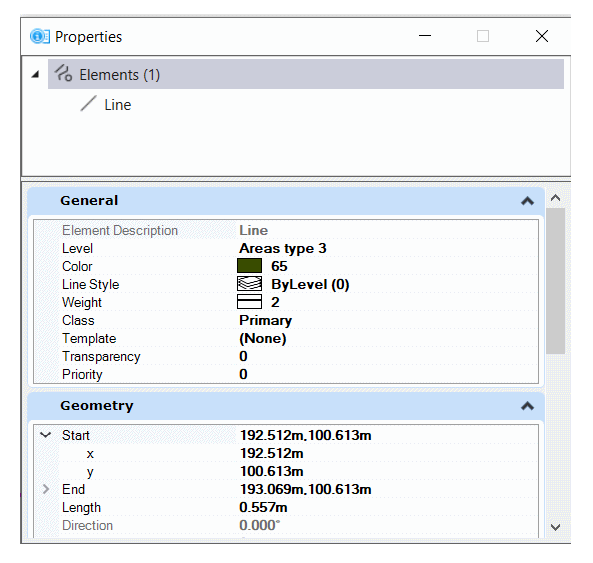Click the Template property label
593x563 pixels.
tap(89, 338)
